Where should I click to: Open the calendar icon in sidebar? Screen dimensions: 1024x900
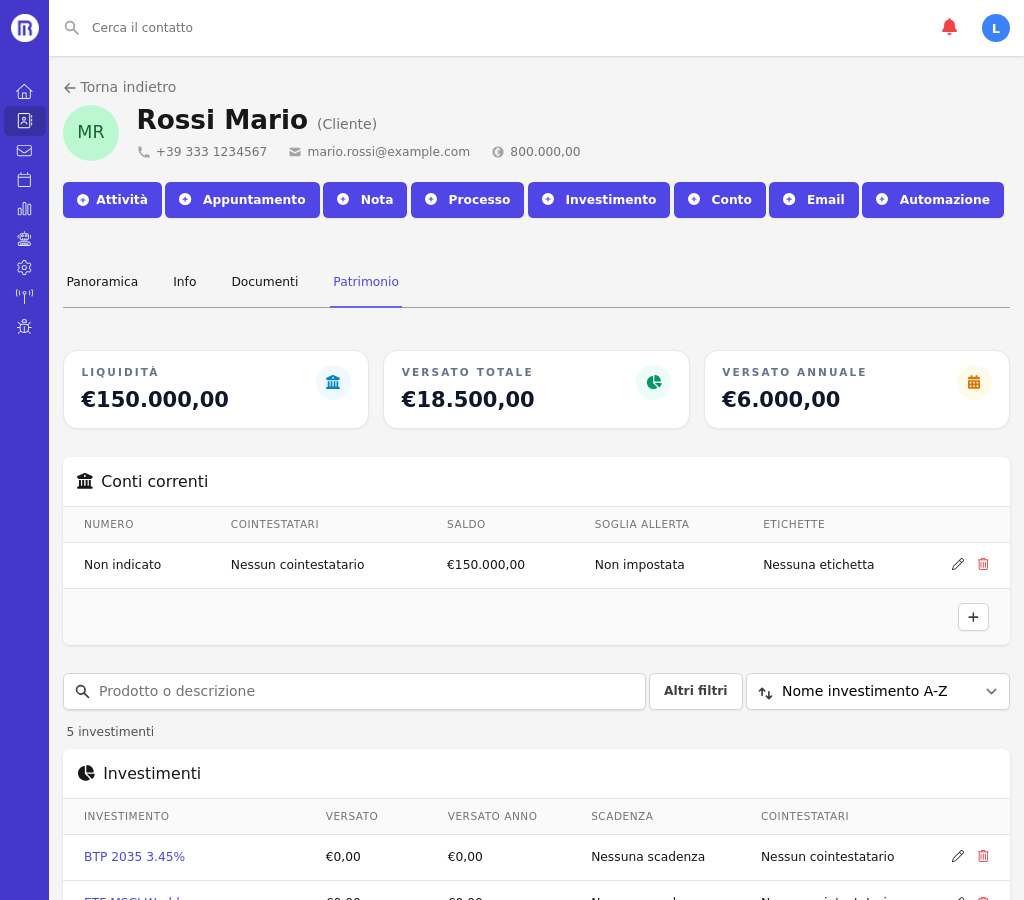(x=24, y=180)
